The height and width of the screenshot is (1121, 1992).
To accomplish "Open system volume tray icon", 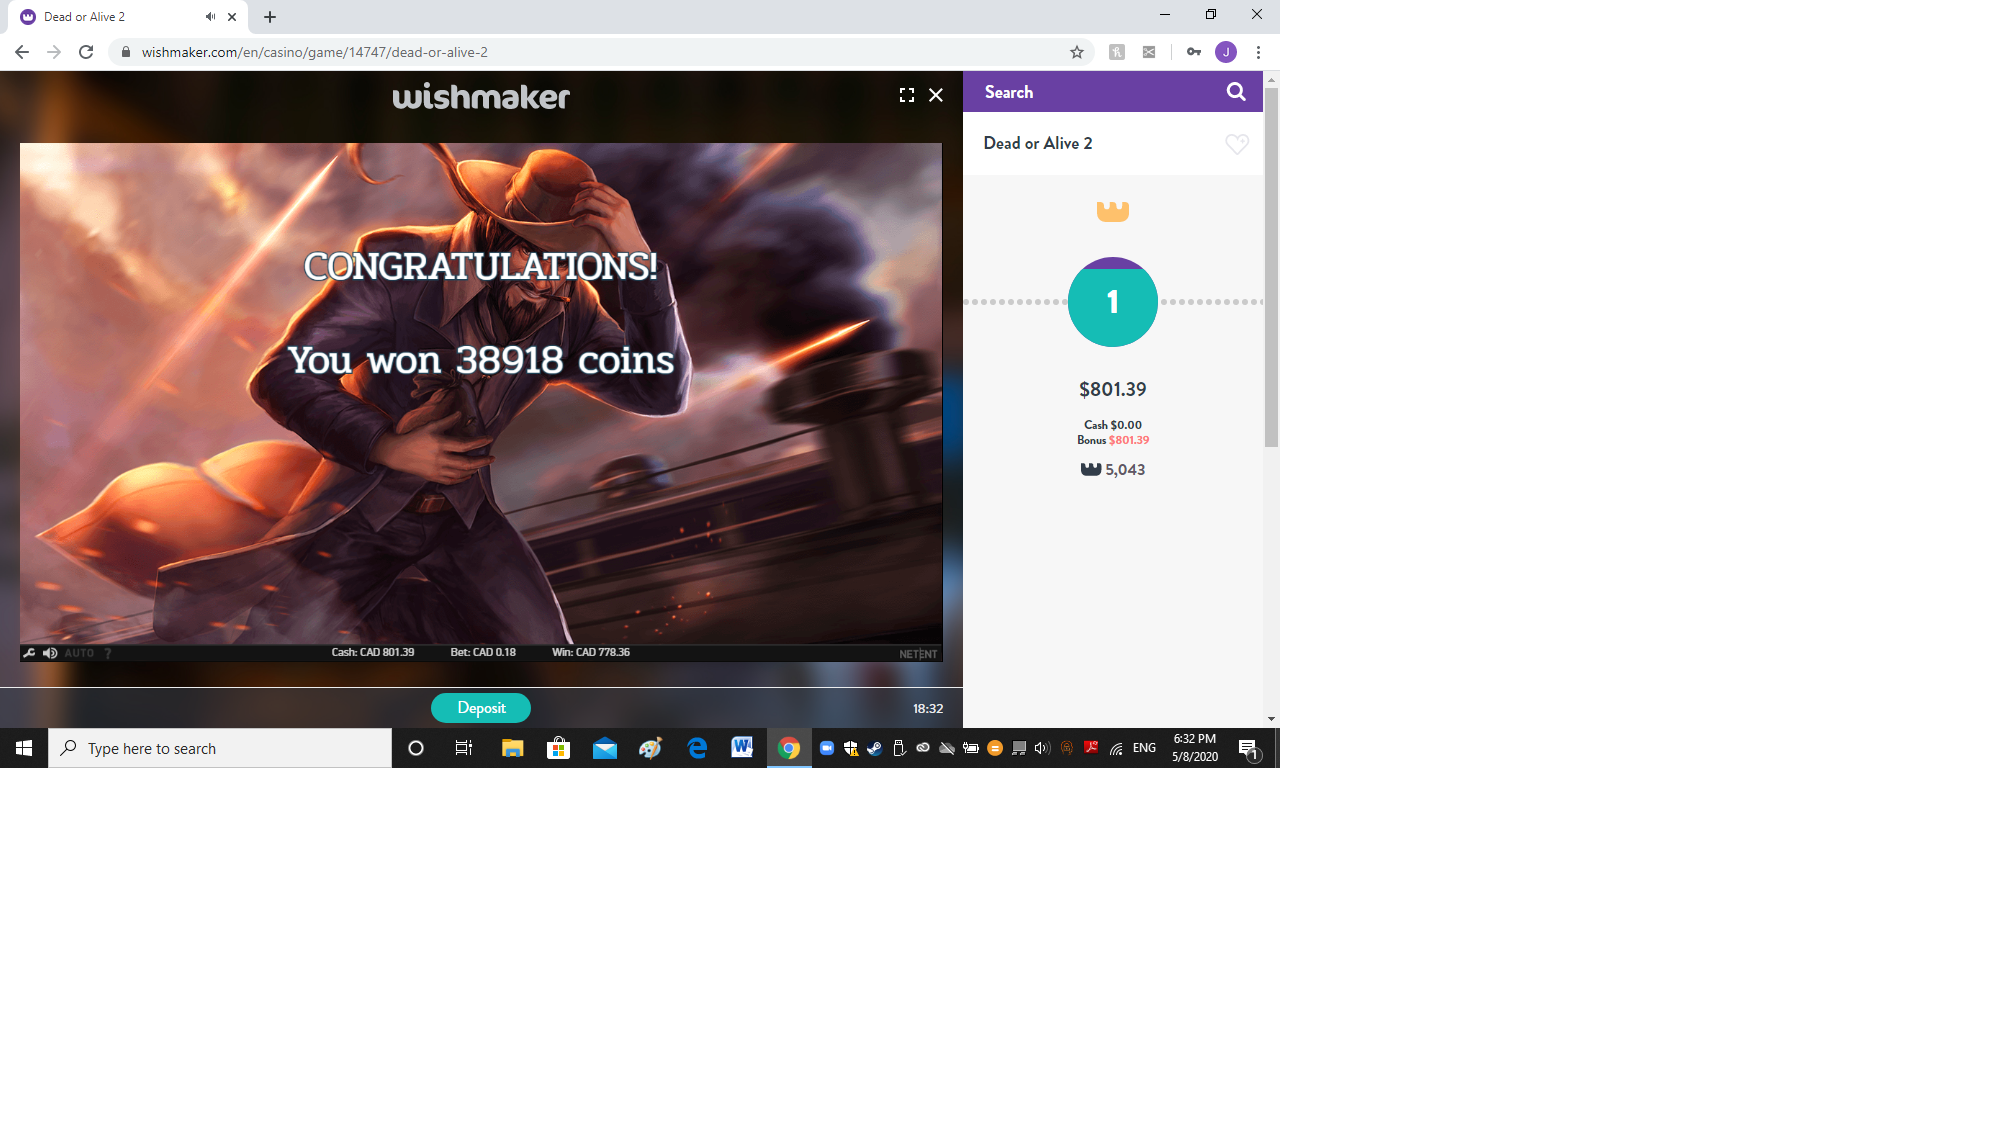I will click(x=1042, y=748).
